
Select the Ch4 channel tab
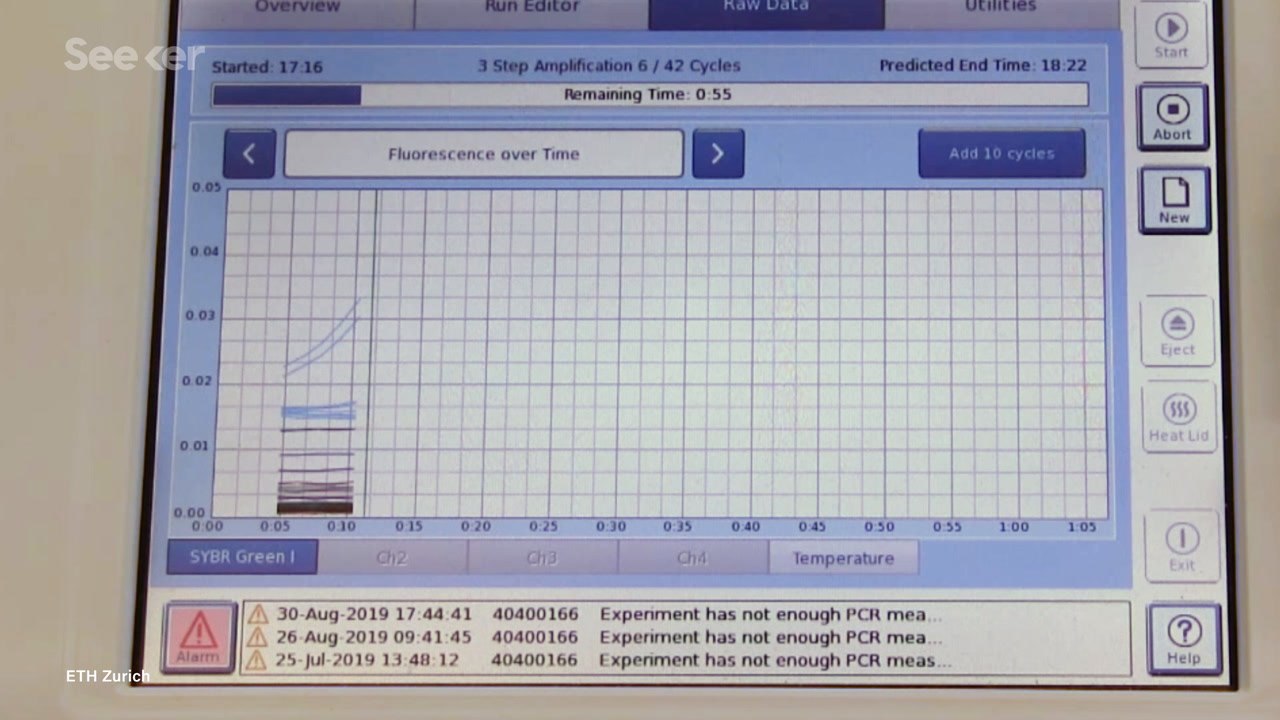pyautogui.click(x=692, y=558)
